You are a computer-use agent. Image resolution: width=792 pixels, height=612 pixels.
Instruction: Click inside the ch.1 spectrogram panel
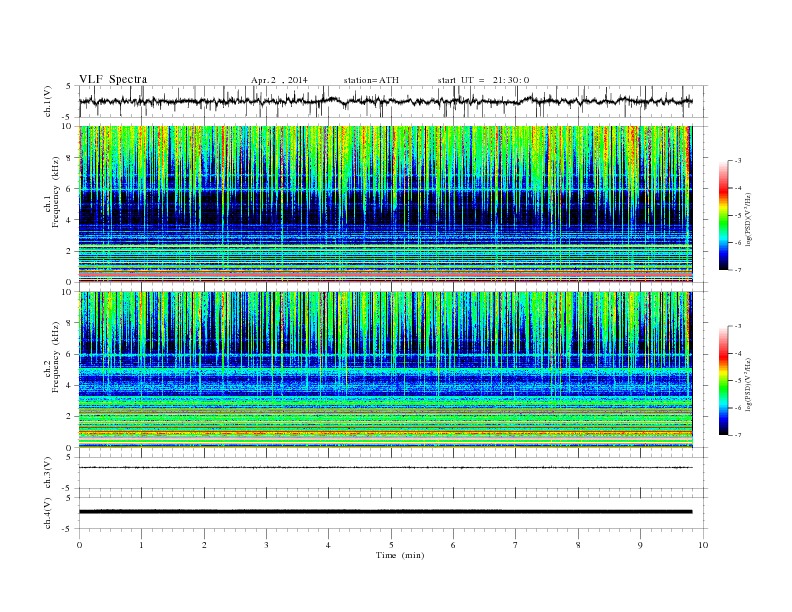click(385, 204)
